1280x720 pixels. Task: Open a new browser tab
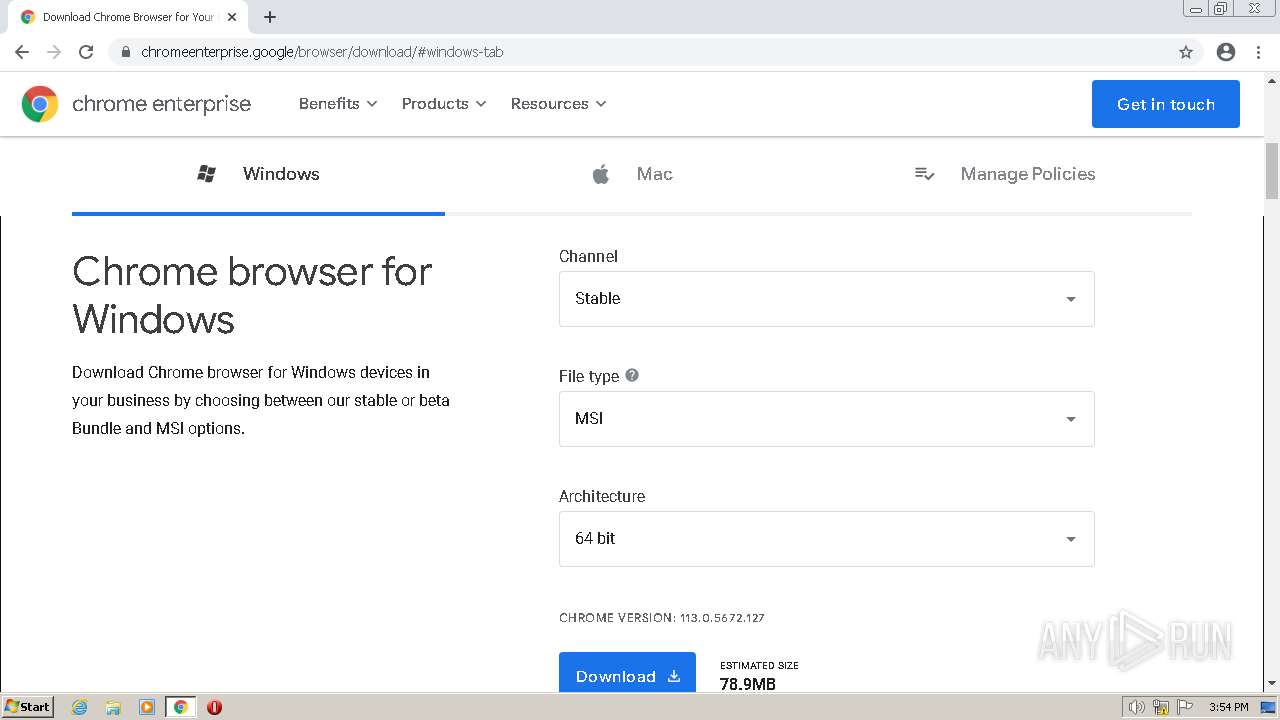tap(270, 17)
